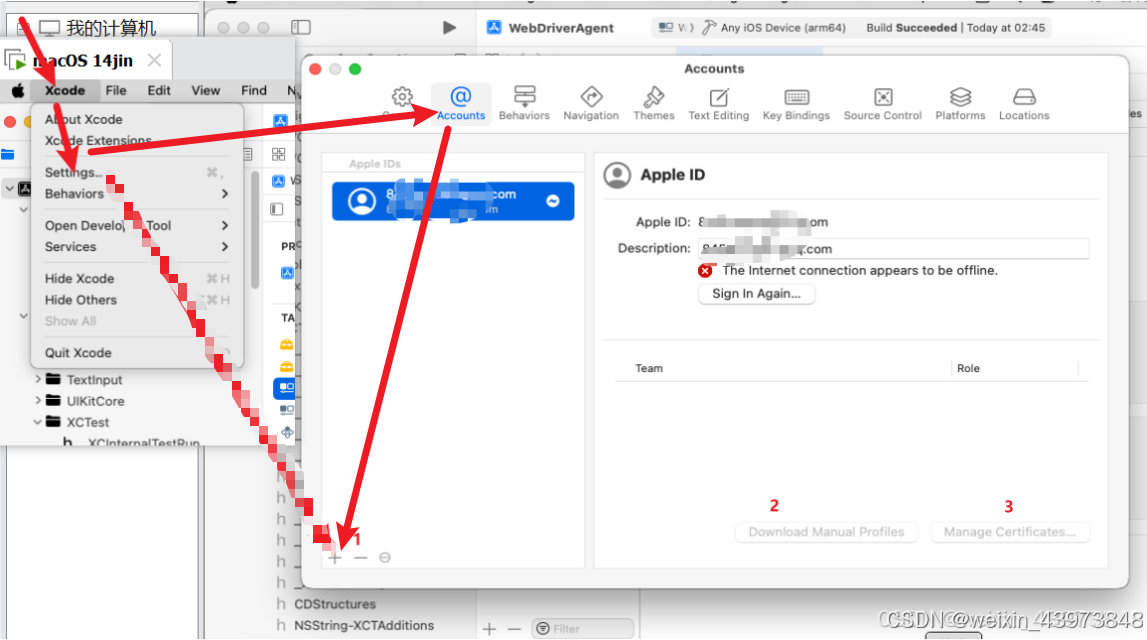1147x640 pixels.
Task: Open the project navigator folder icon
Action: point(8,154)
